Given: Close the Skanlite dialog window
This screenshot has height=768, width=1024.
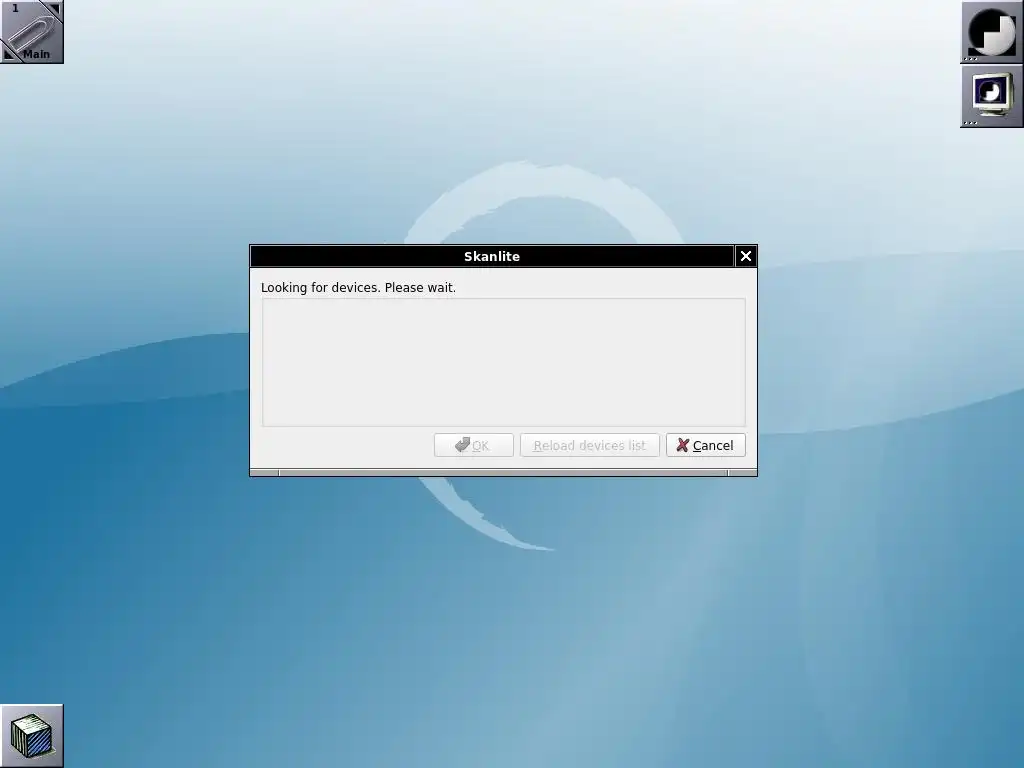Looking at the screenshot, I should point(746,256).
